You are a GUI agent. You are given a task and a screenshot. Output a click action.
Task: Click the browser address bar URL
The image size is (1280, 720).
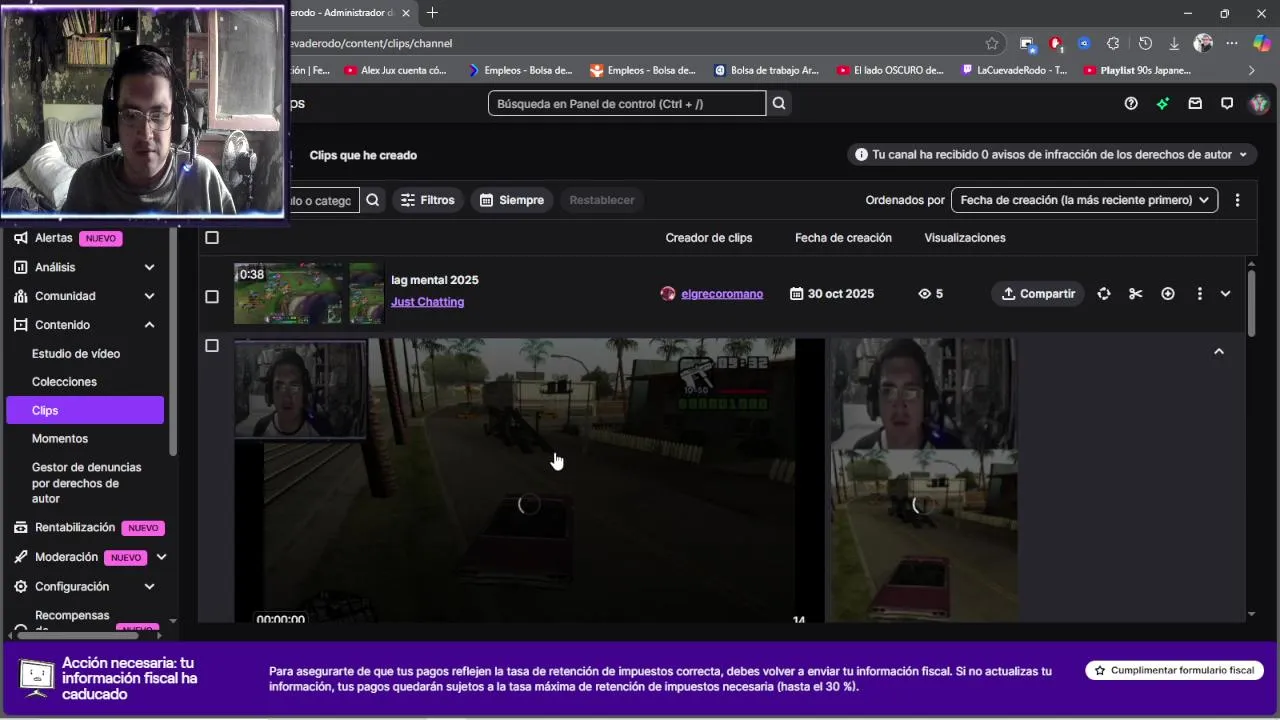370,43
